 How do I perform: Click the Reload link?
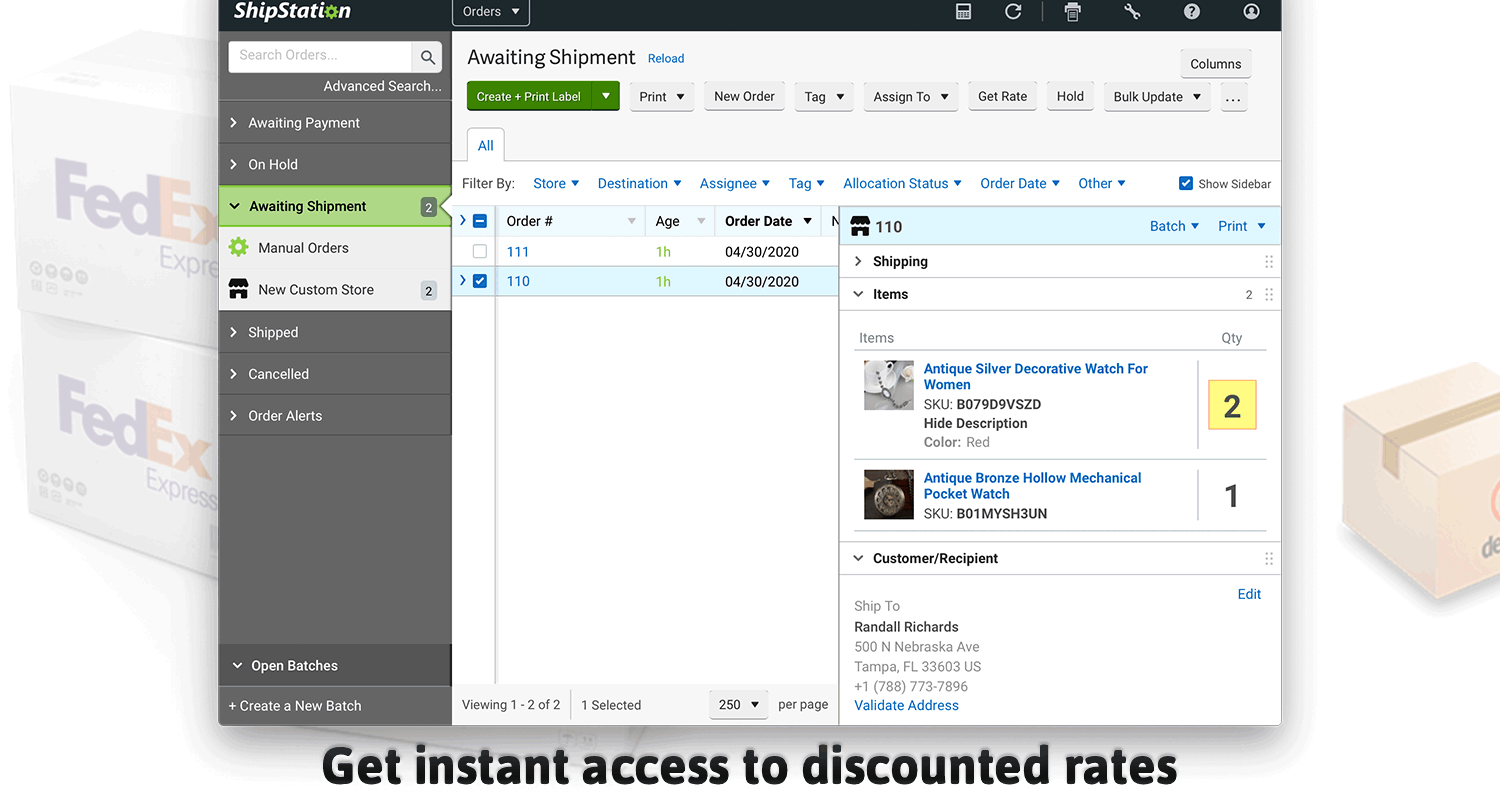coord(666,59)
